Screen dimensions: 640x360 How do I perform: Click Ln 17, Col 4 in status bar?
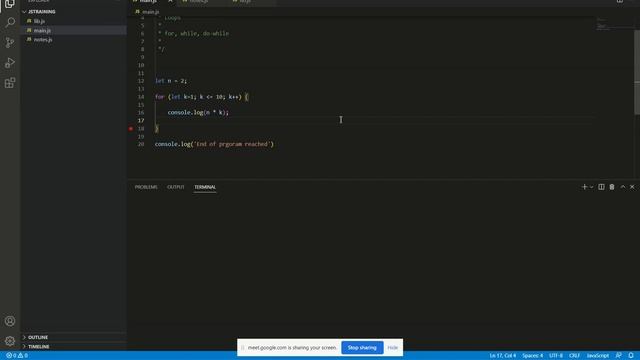pyautogui.click(x=502, y=356)
